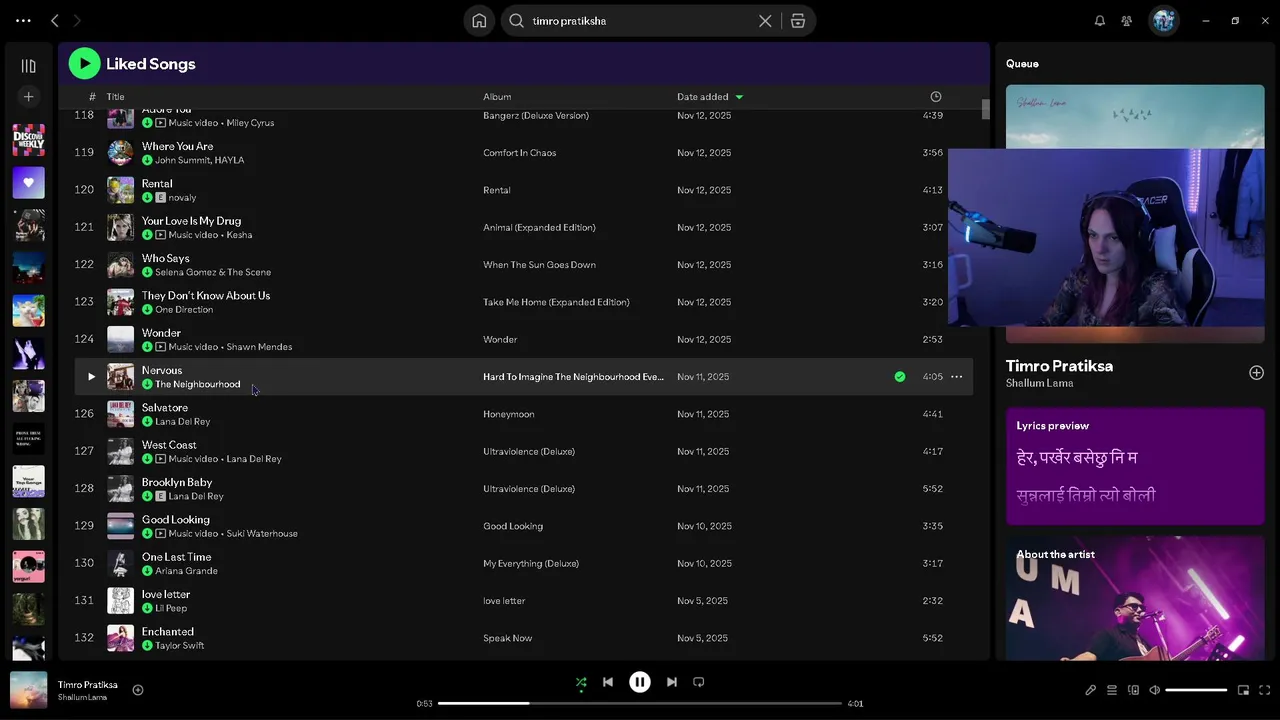Open artist Kesha link

pyautogui.click(x=239, y=235)
